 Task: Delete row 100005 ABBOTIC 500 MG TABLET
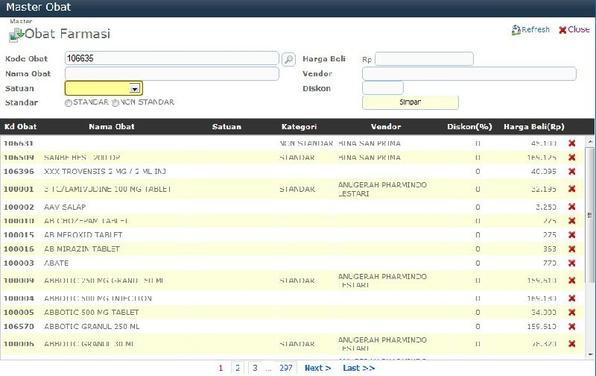point(572,313)
